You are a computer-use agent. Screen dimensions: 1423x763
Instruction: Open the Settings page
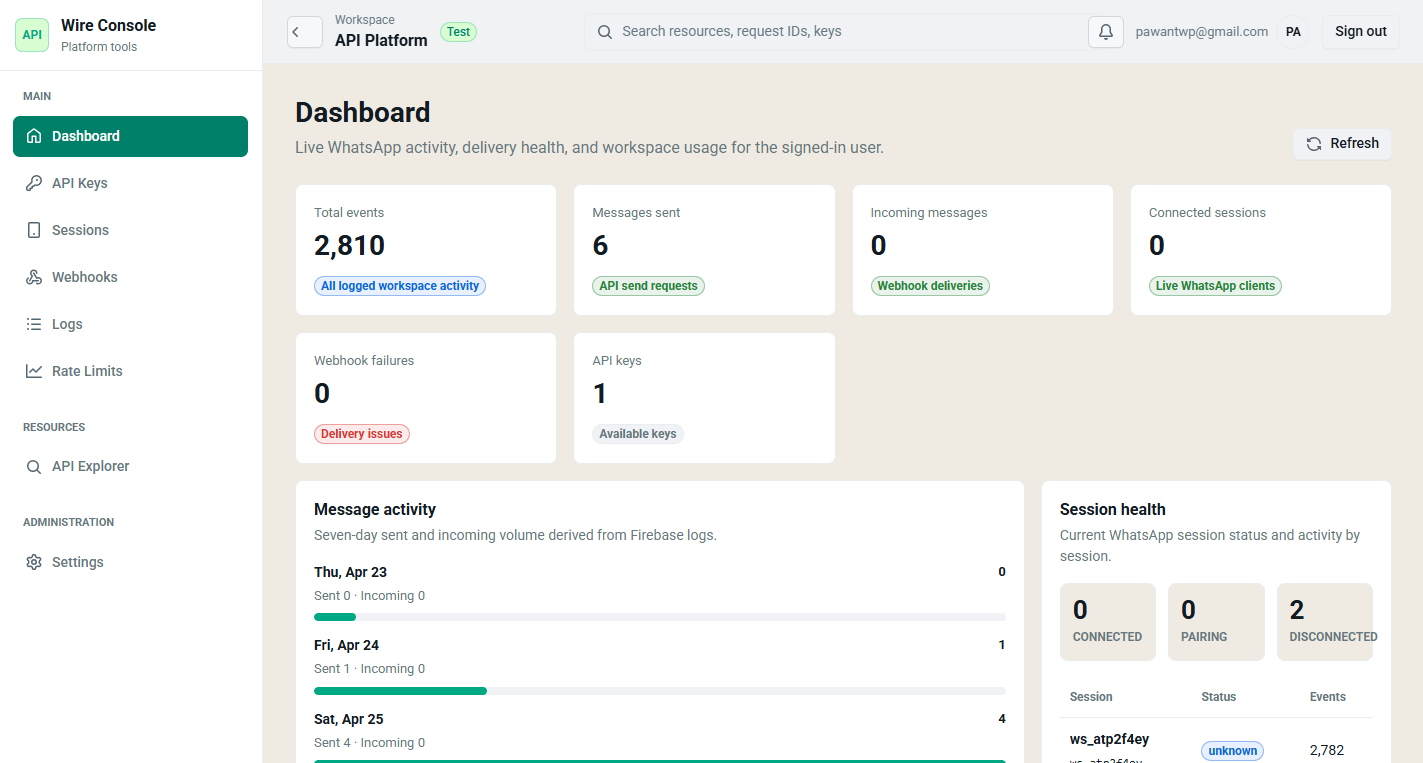(x=130, y=562)
